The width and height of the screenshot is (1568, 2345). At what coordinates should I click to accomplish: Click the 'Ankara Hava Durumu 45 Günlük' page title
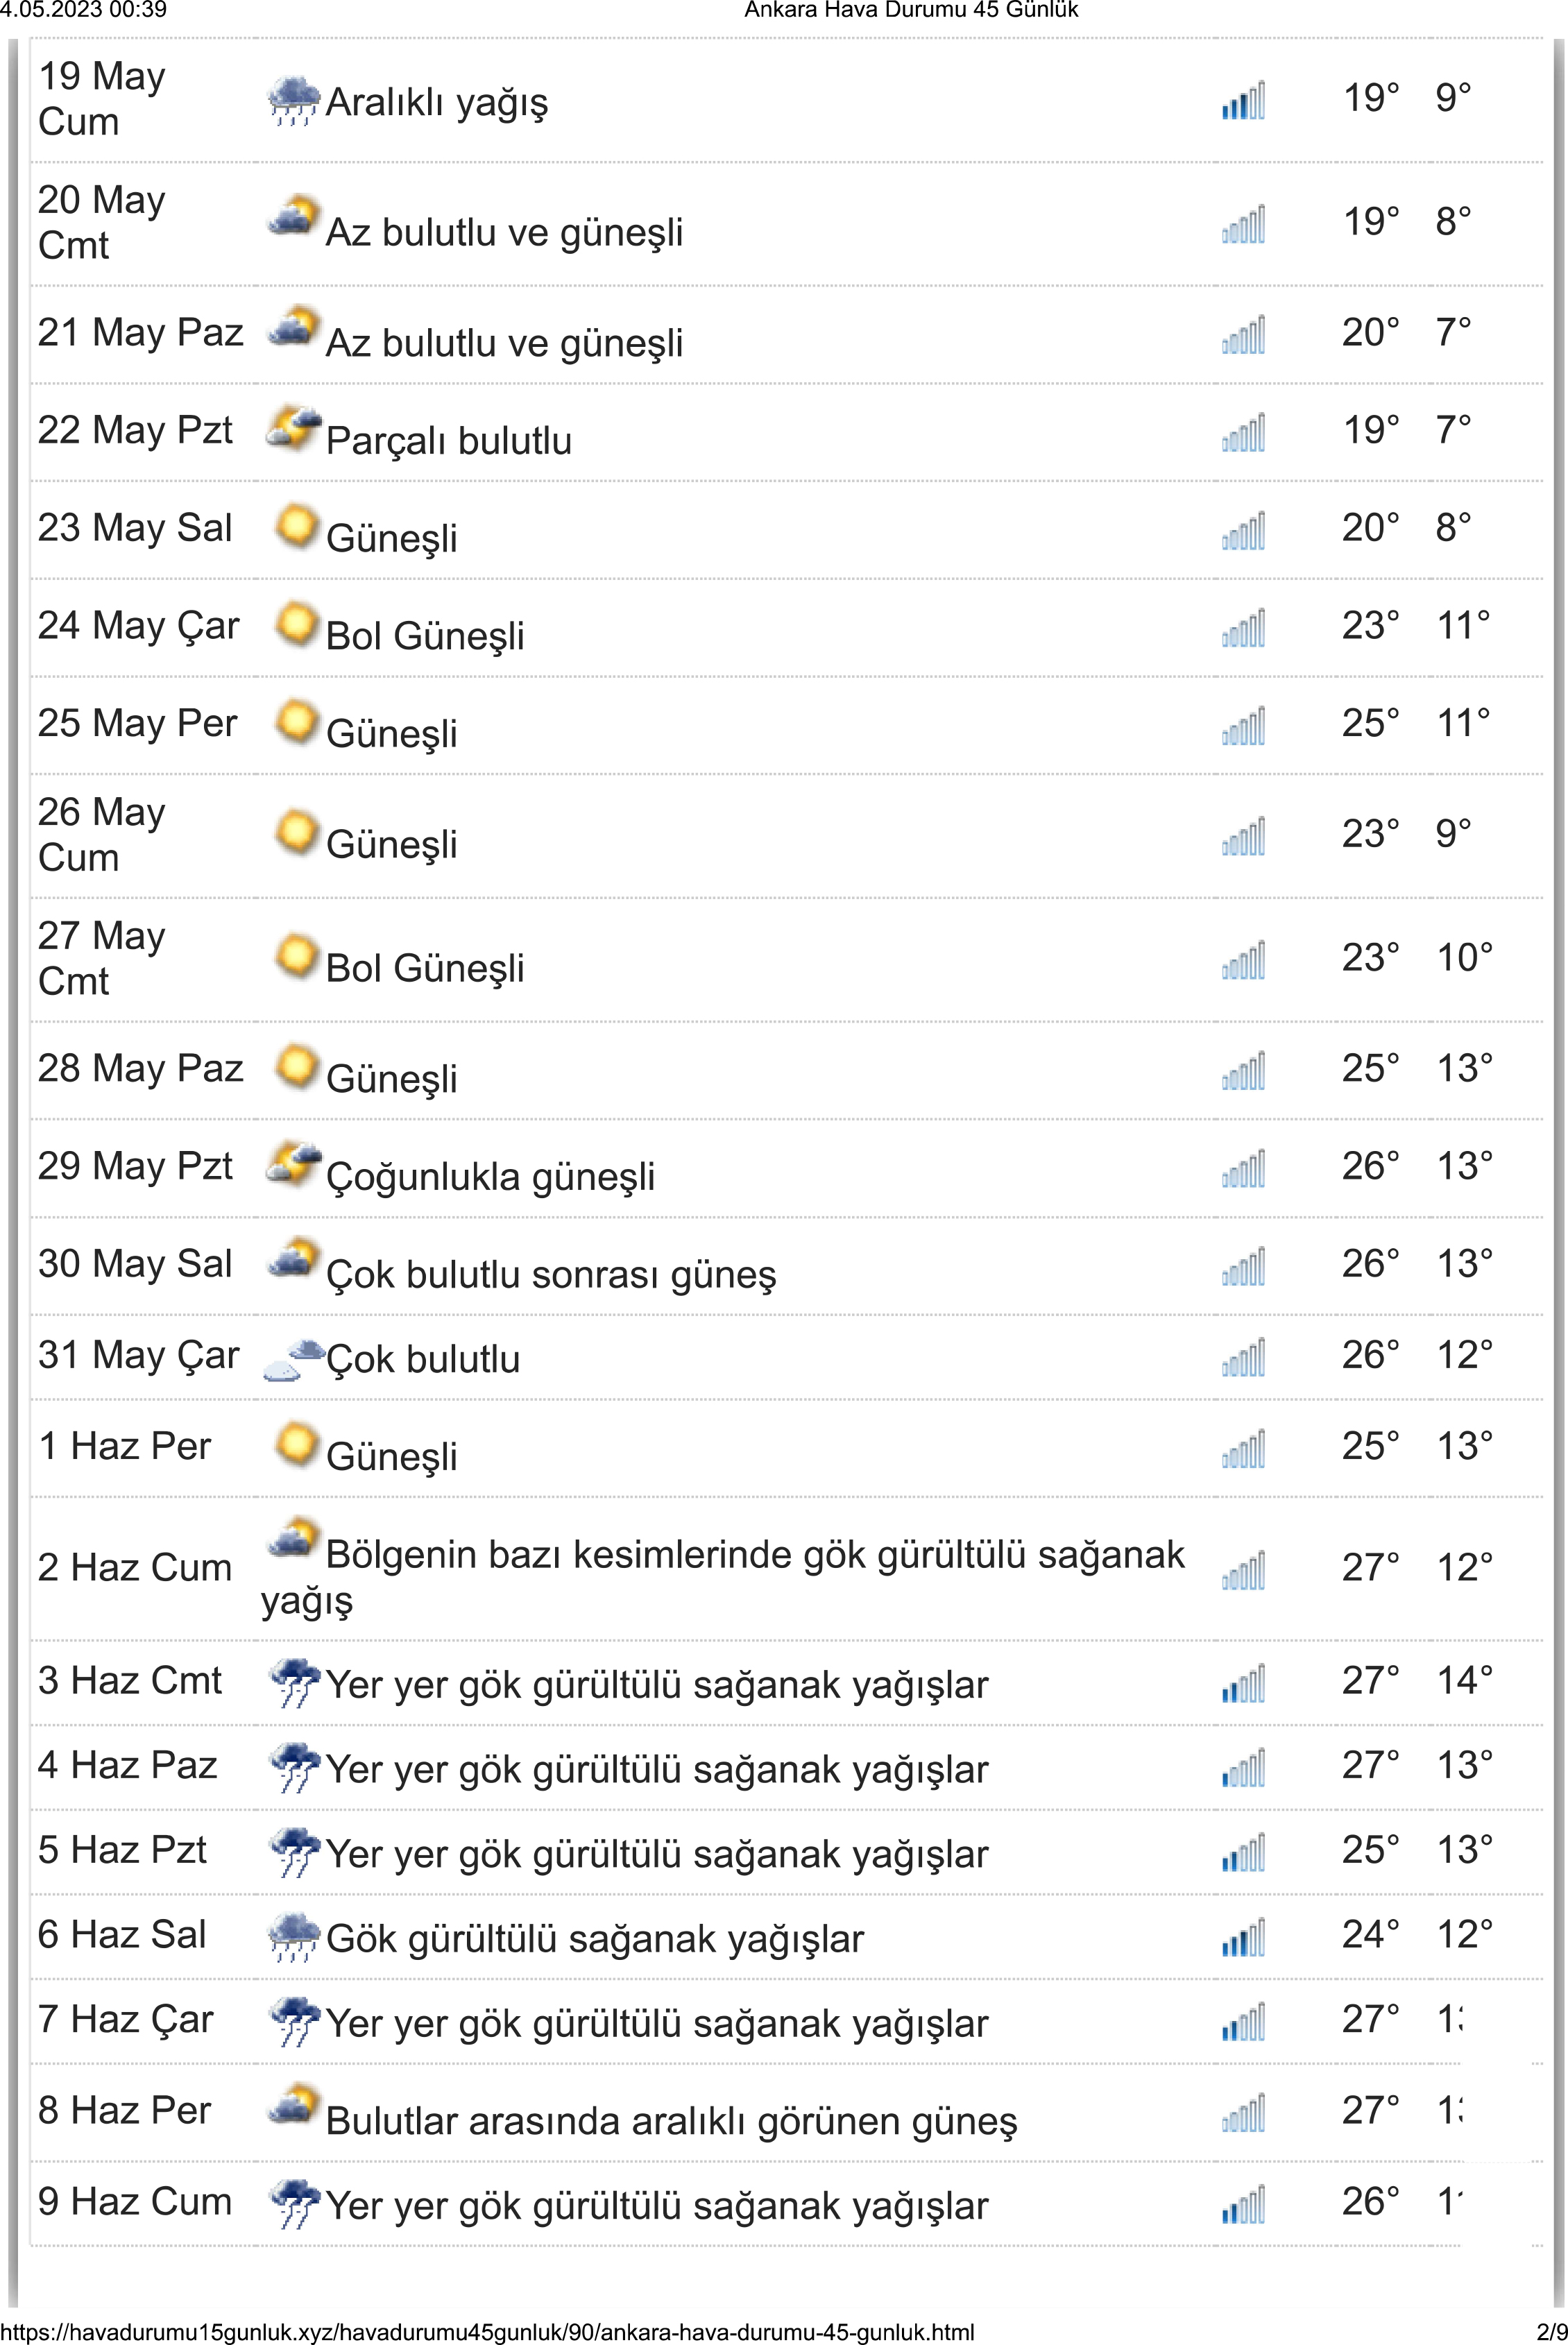pyautogui.click(x=911, y=11)
